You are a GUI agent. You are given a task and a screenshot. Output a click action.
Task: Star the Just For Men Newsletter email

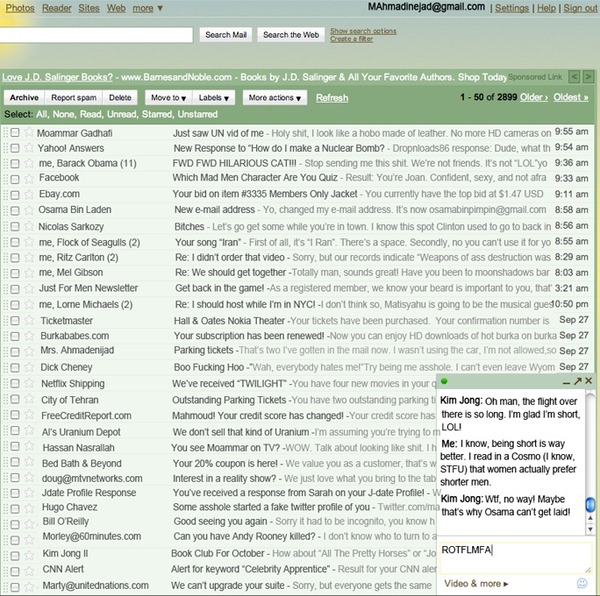point(29,288)
